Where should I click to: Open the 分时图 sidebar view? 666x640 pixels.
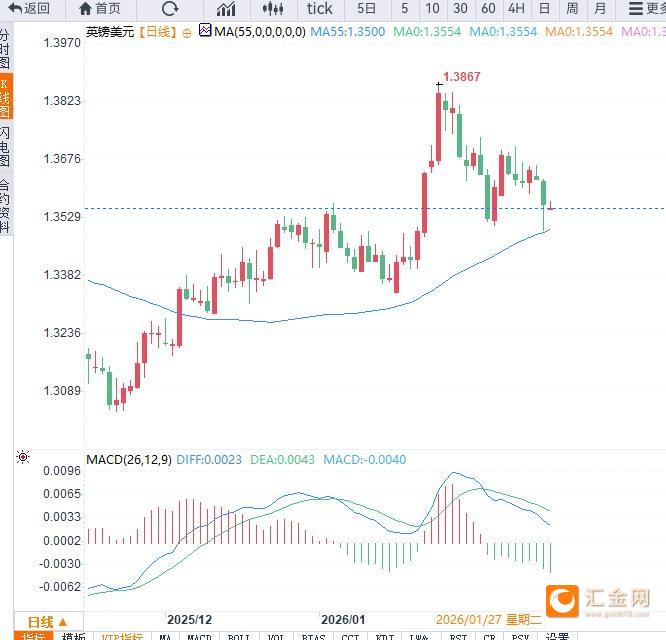point(5,49)
